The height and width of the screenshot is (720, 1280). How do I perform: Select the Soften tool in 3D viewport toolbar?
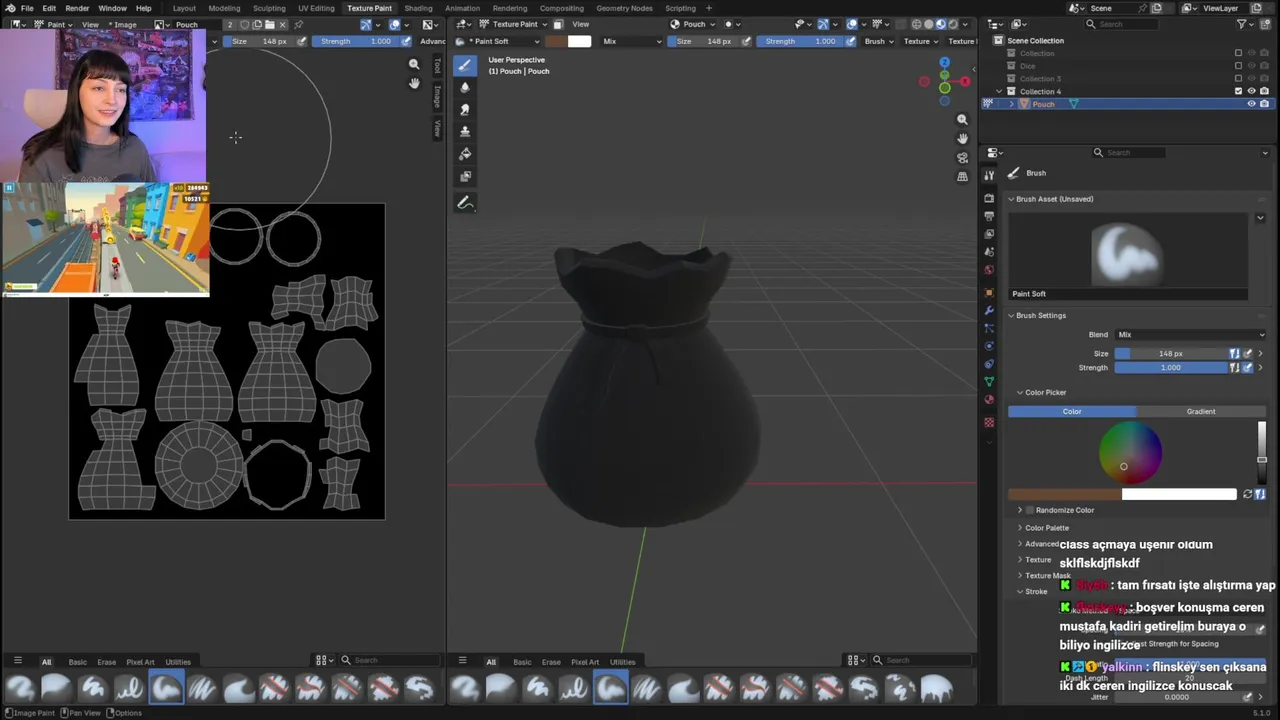point(465,87)
